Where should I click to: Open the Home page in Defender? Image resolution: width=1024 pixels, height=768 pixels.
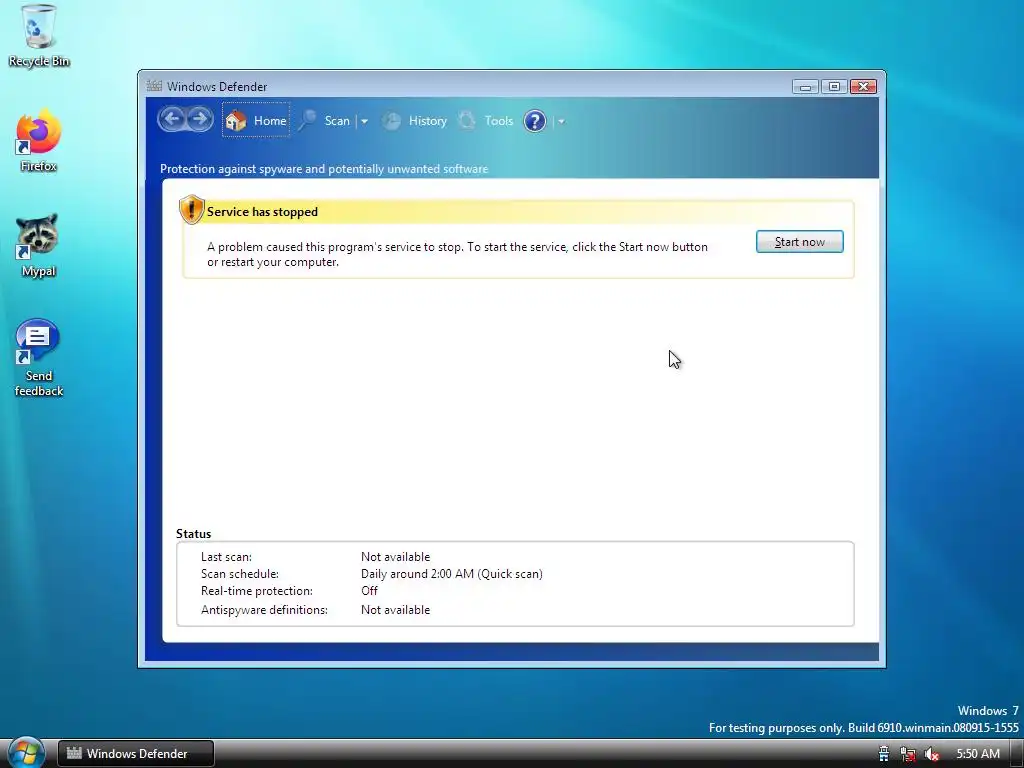point(256,120)
